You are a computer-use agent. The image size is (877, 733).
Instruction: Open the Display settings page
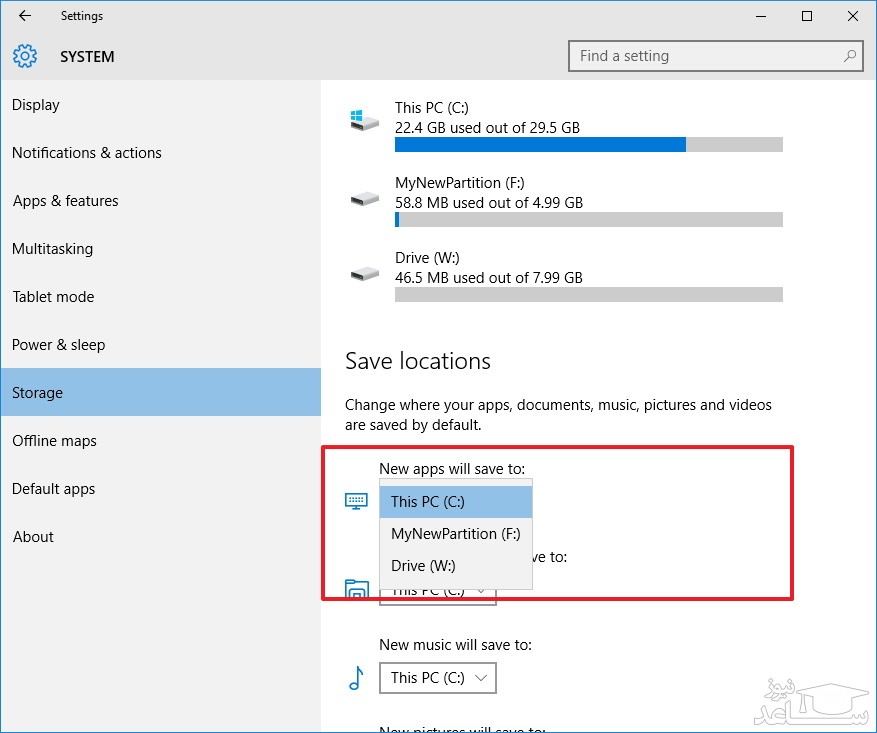pyautogui.click(x=36, y=105)
